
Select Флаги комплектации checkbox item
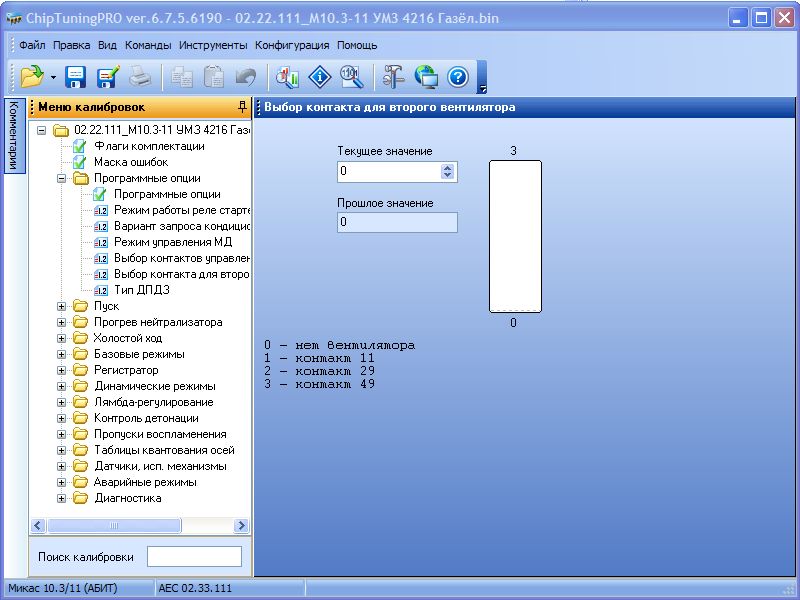click(x=149, y=146)
